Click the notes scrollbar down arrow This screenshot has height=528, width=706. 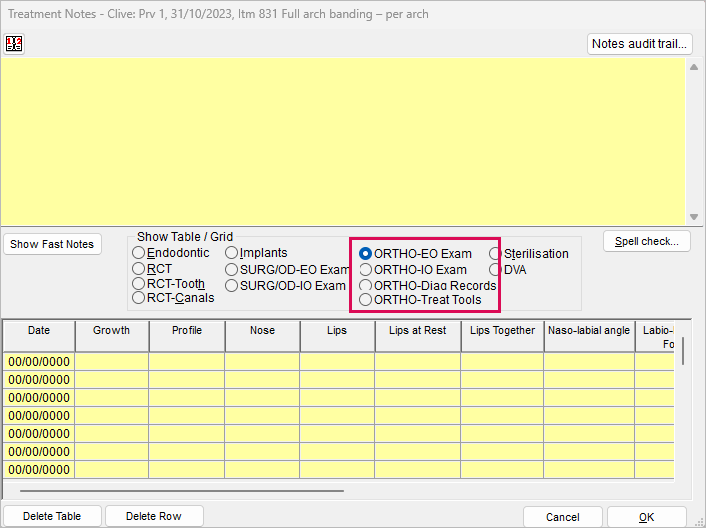click(694, 217)
